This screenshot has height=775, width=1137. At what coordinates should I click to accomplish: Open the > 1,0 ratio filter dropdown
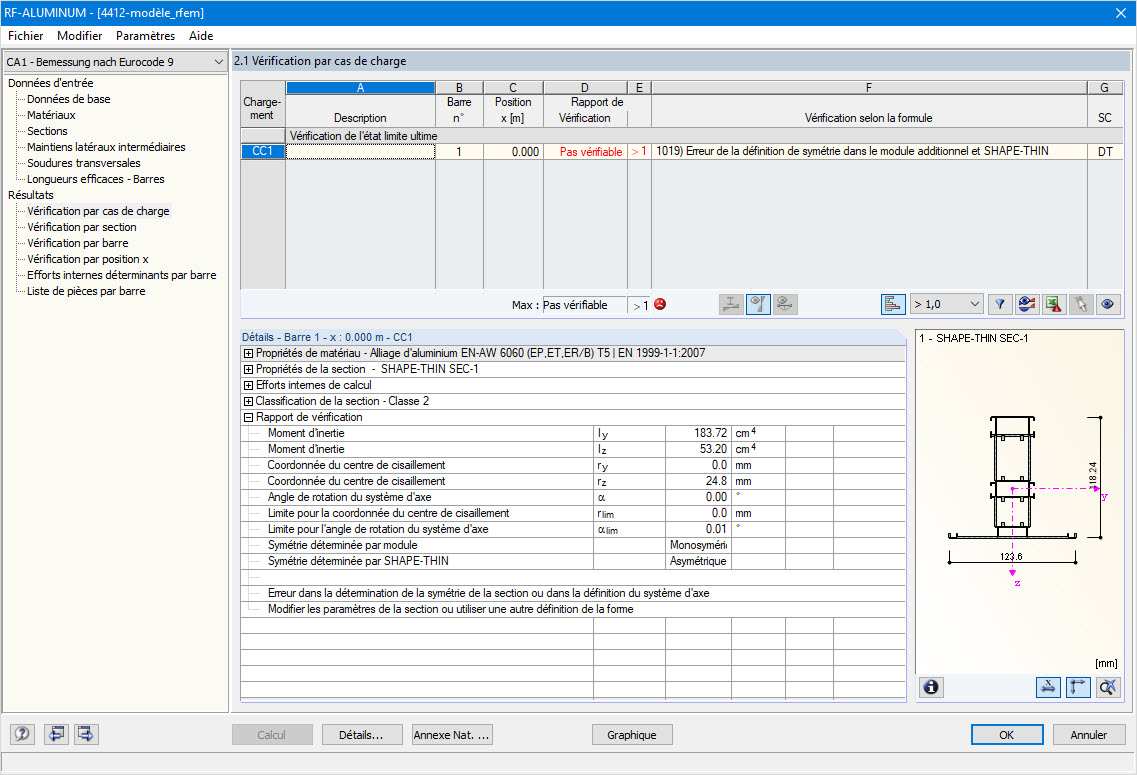[x=947, y=304]
